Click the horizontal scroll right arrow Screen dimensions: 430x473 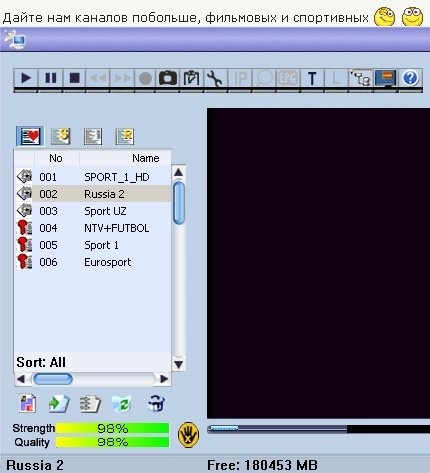click(x=164, y=379)
